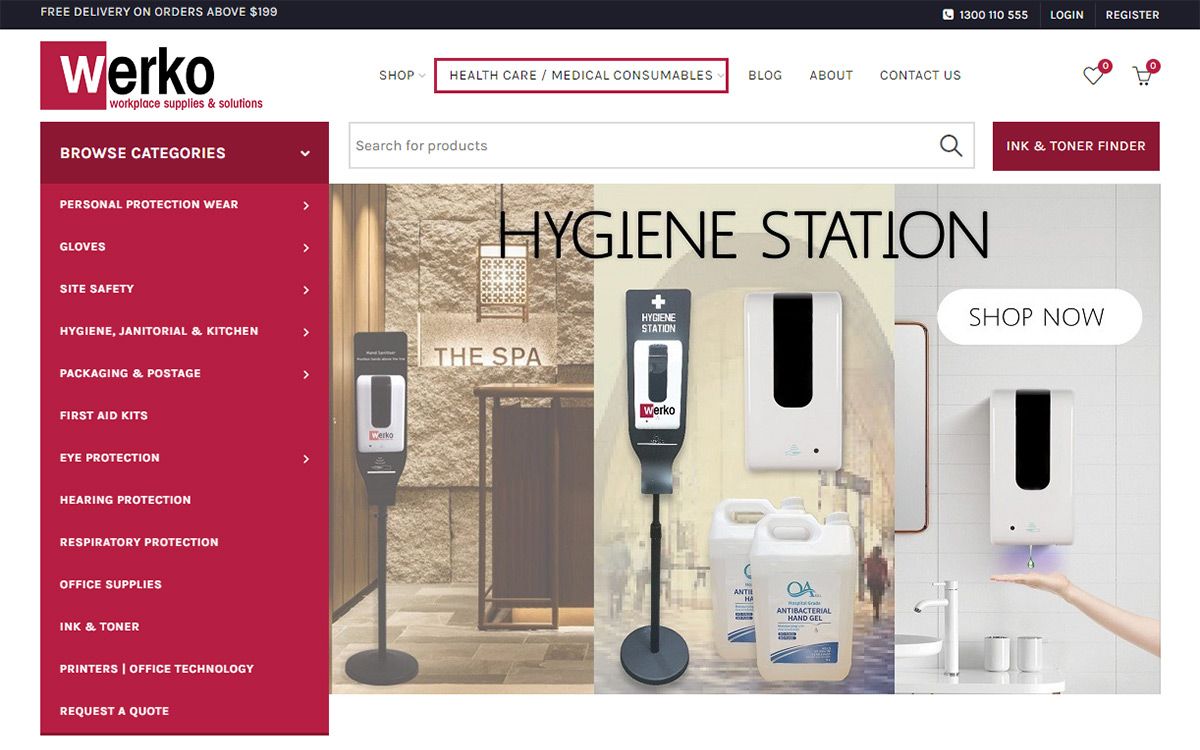The width and height of the screenshot is (1200, 750).
Task: Open Eye Protection category link
Action: 110,457
